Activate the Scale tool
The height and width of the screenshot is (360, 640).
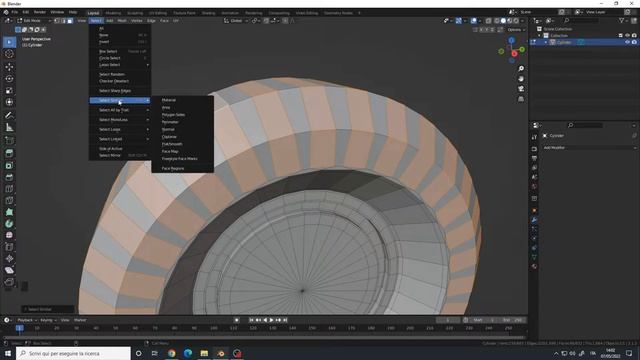(9, 90)
